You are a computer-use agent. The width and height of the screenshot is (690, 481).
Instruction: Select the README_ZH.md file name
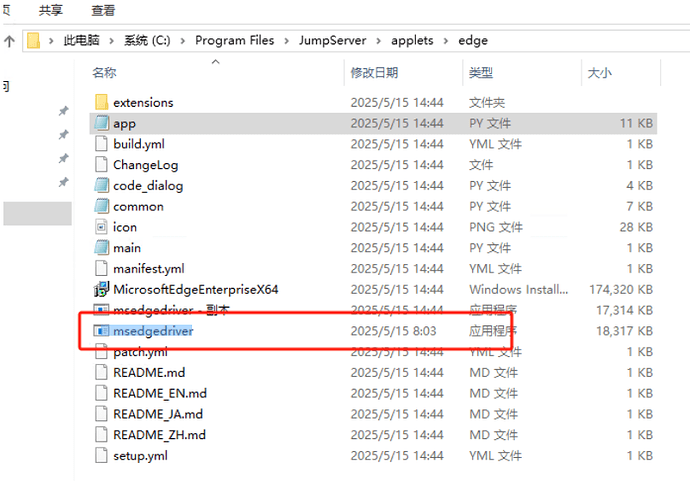pyautogui.click(x=159, y=434)
